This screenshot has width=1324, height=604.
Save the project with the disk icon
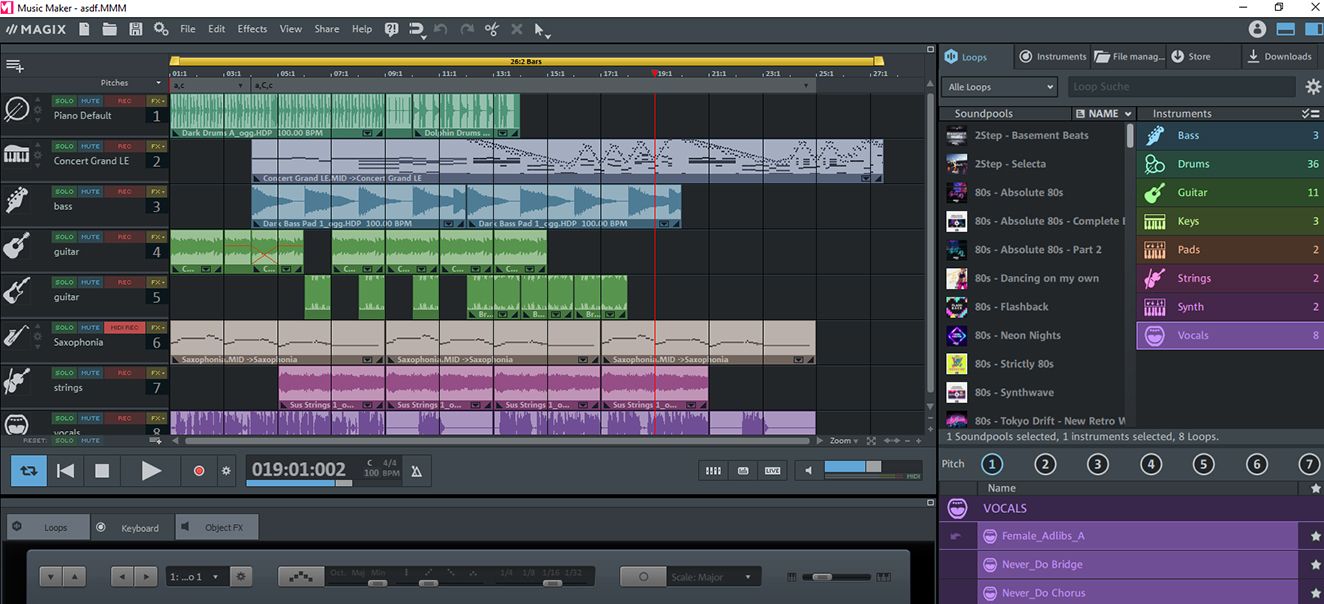coord(135,29)
